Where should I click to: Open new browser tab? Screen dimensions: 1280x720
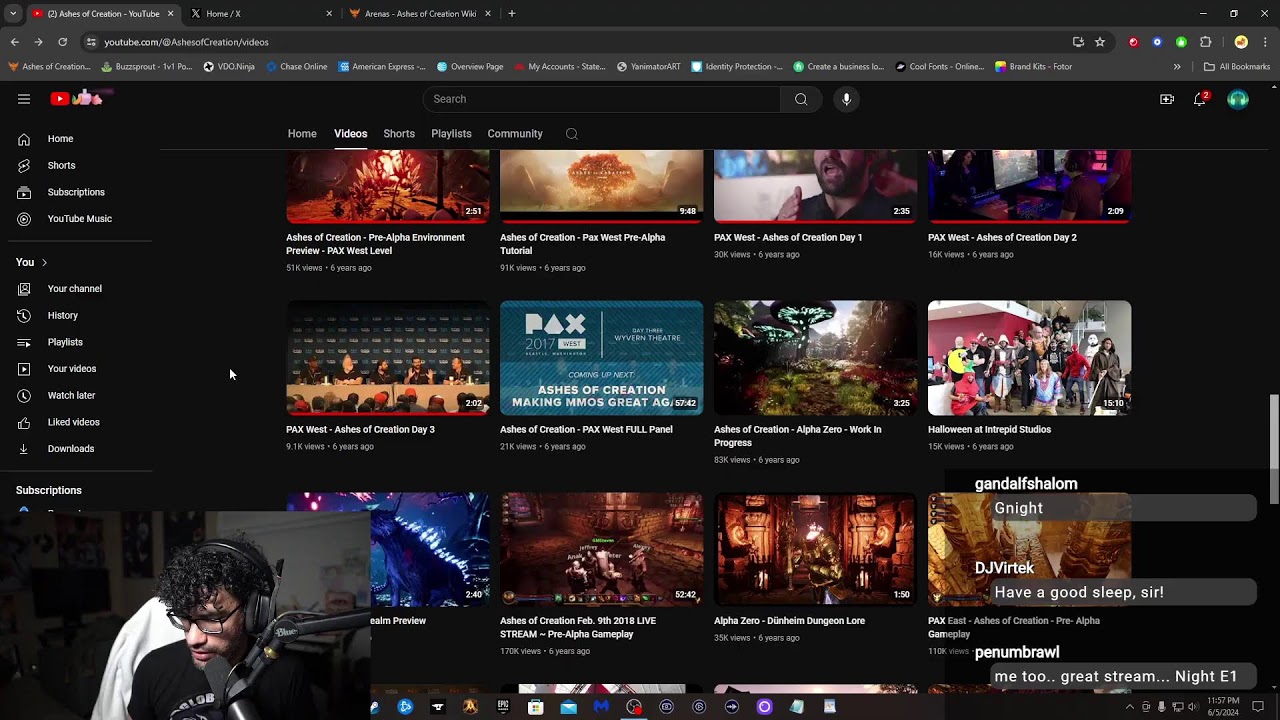(x=512, y=14)
